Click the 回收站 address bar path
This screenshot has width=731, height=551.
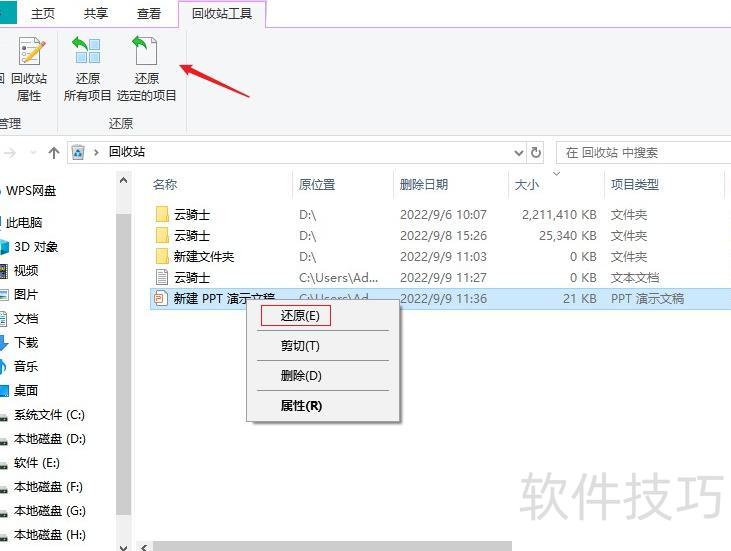point(126,152)
